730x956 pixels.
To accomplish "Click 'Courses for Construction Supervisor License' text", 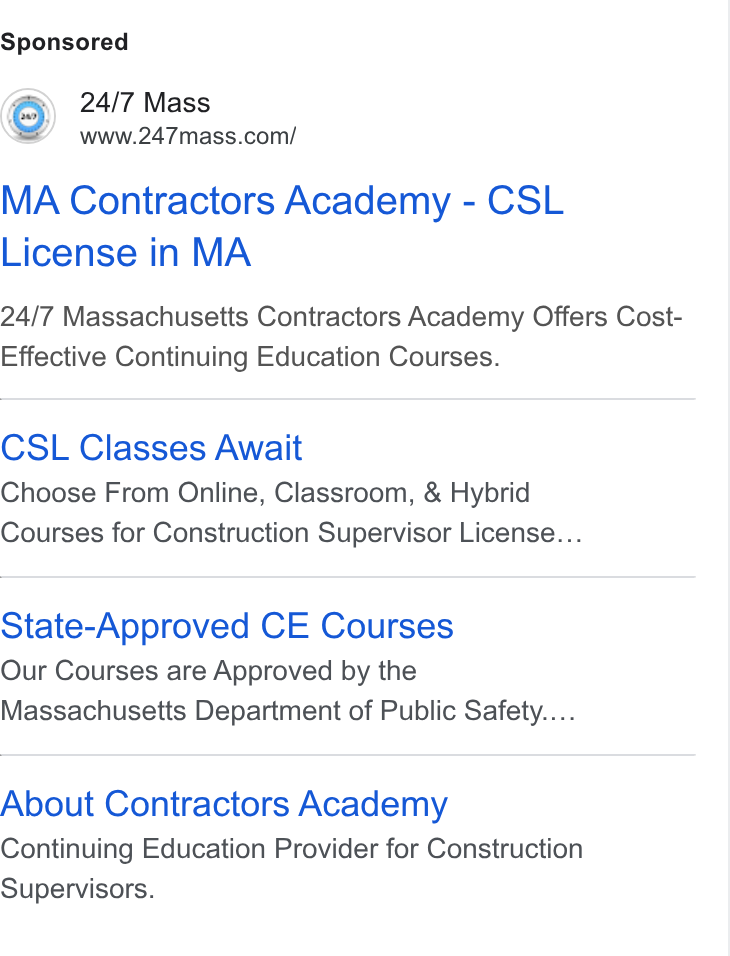I will (x=277, y=533).
